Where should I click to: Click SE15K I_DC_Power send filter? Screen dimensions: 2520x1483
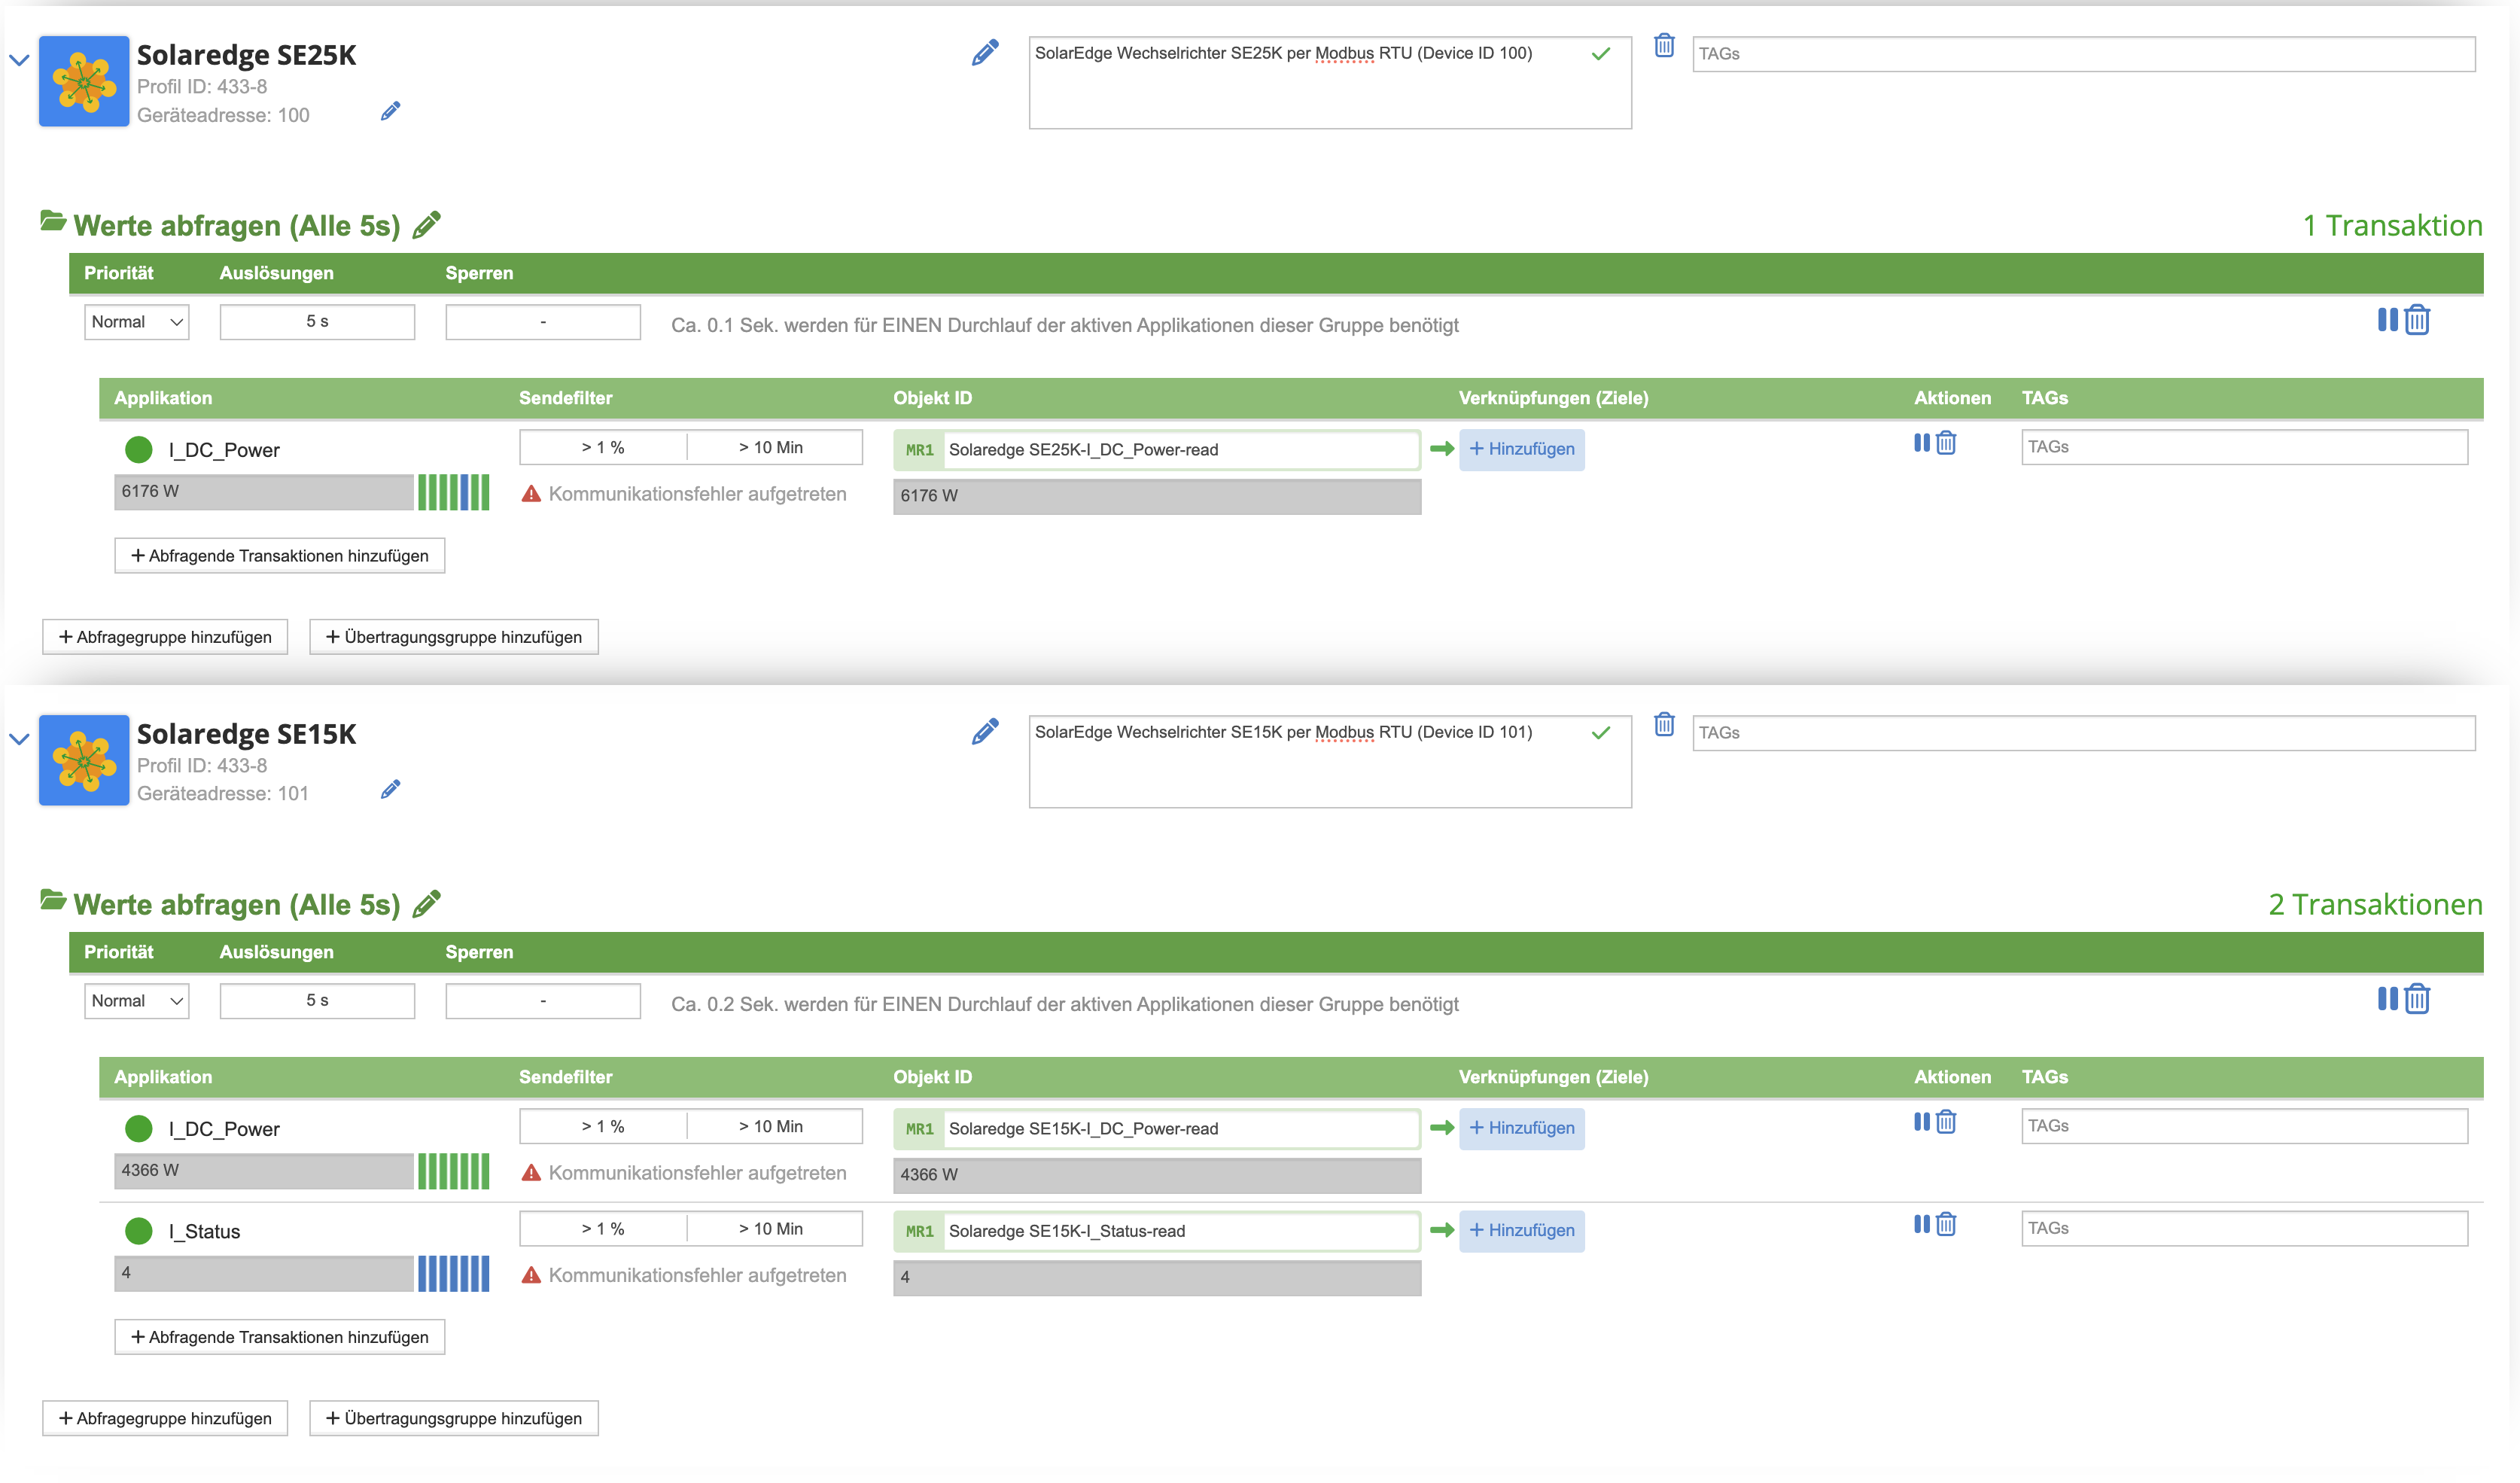pos(691,1126)
